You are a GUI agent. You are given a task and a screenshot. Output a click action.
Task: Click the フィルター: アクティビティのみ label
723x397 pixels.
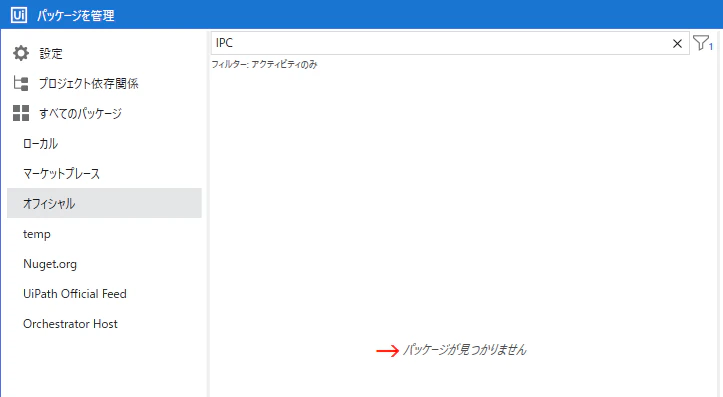264,65
